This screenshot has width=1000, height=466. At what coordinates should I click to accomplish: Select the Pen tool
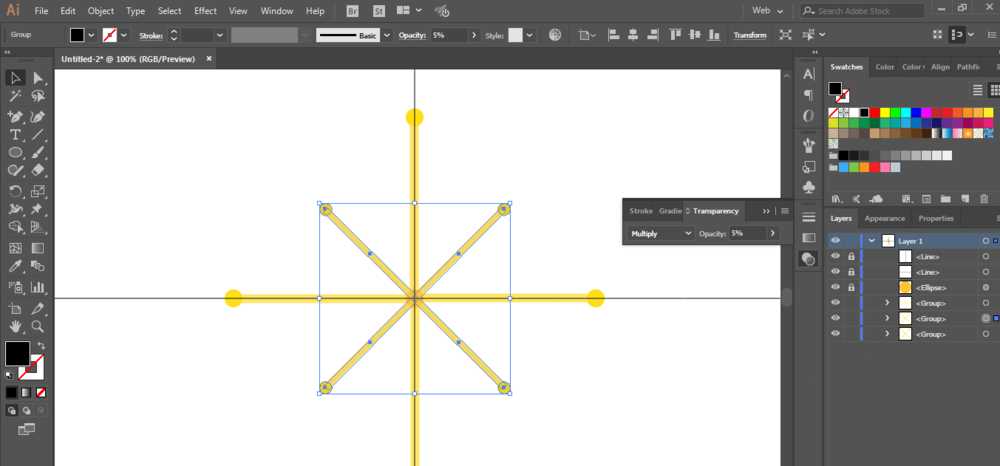15,117
